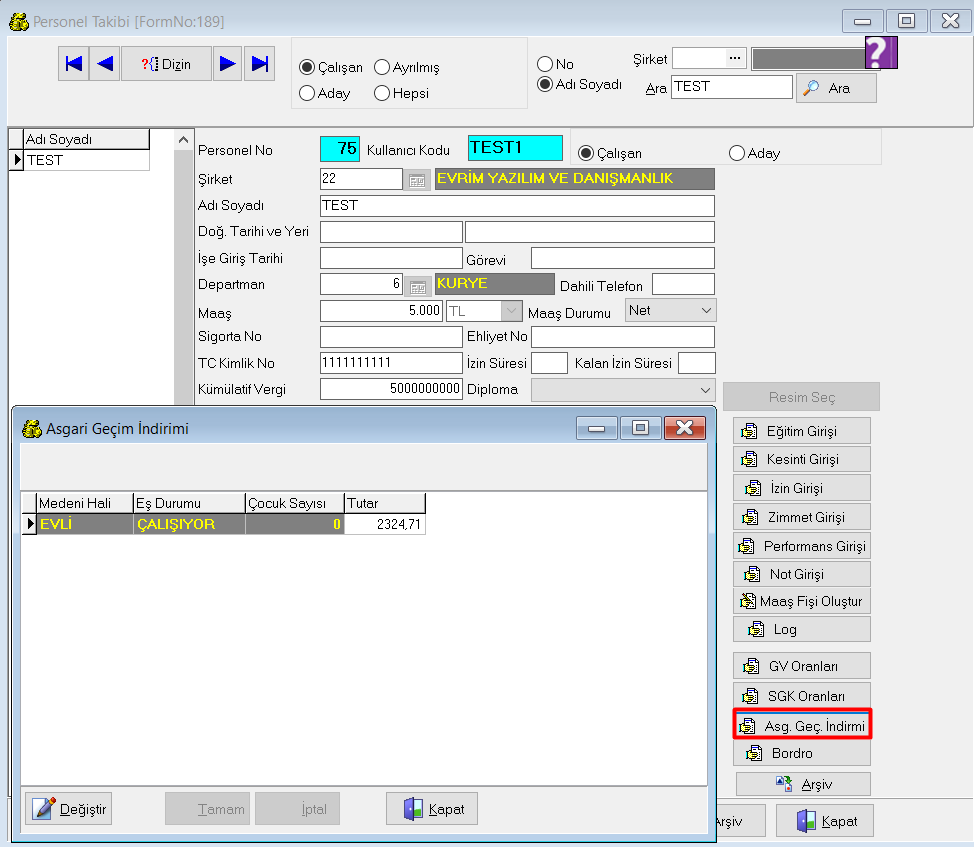Go to previous record arrow
This screenshot has width=974, height=847.
[104, 63]
